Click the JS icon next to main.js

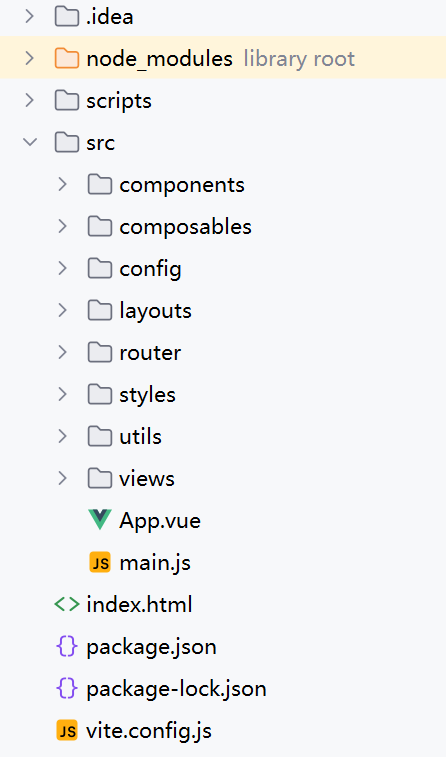pos(100,562)
